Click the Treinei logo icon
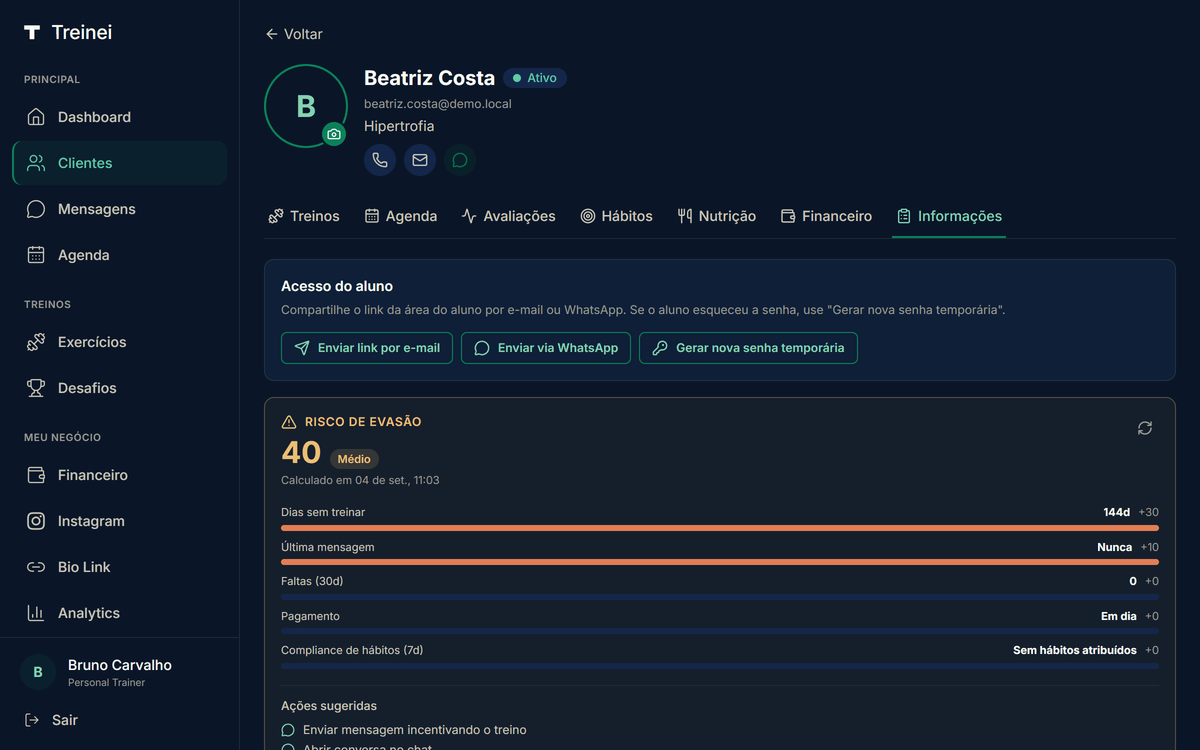The image size is (1200, 750). [x=32, y=33]
